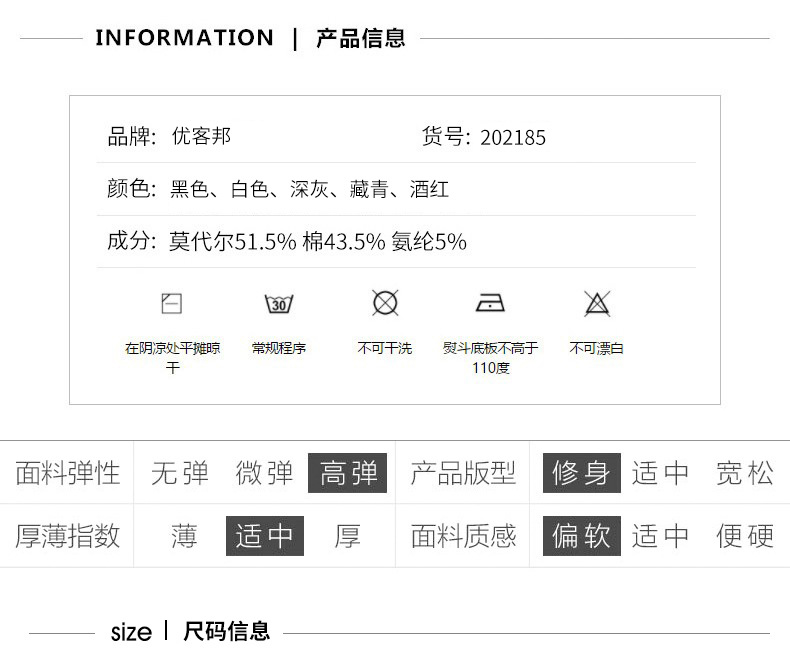Click the 成分 field label
This screenshot has height=660, width=790.
[x=130, y=241]
